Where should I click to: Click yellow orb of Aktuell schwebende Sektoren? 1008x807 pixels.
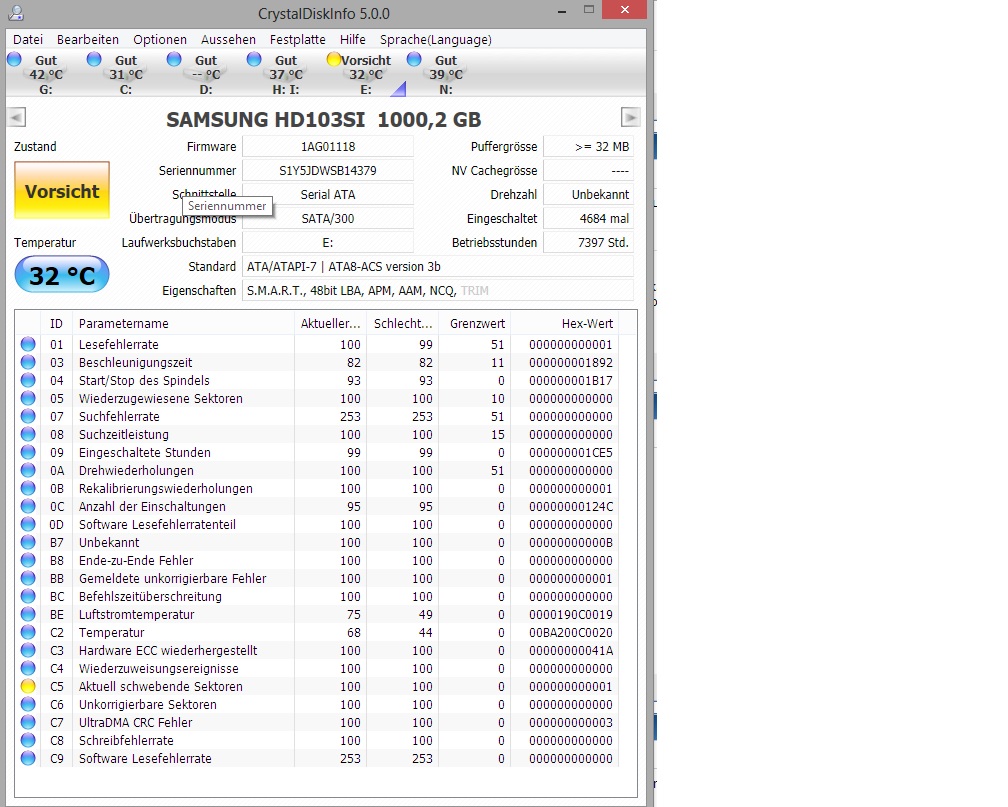pyautogui.click(x=28, y=686)
